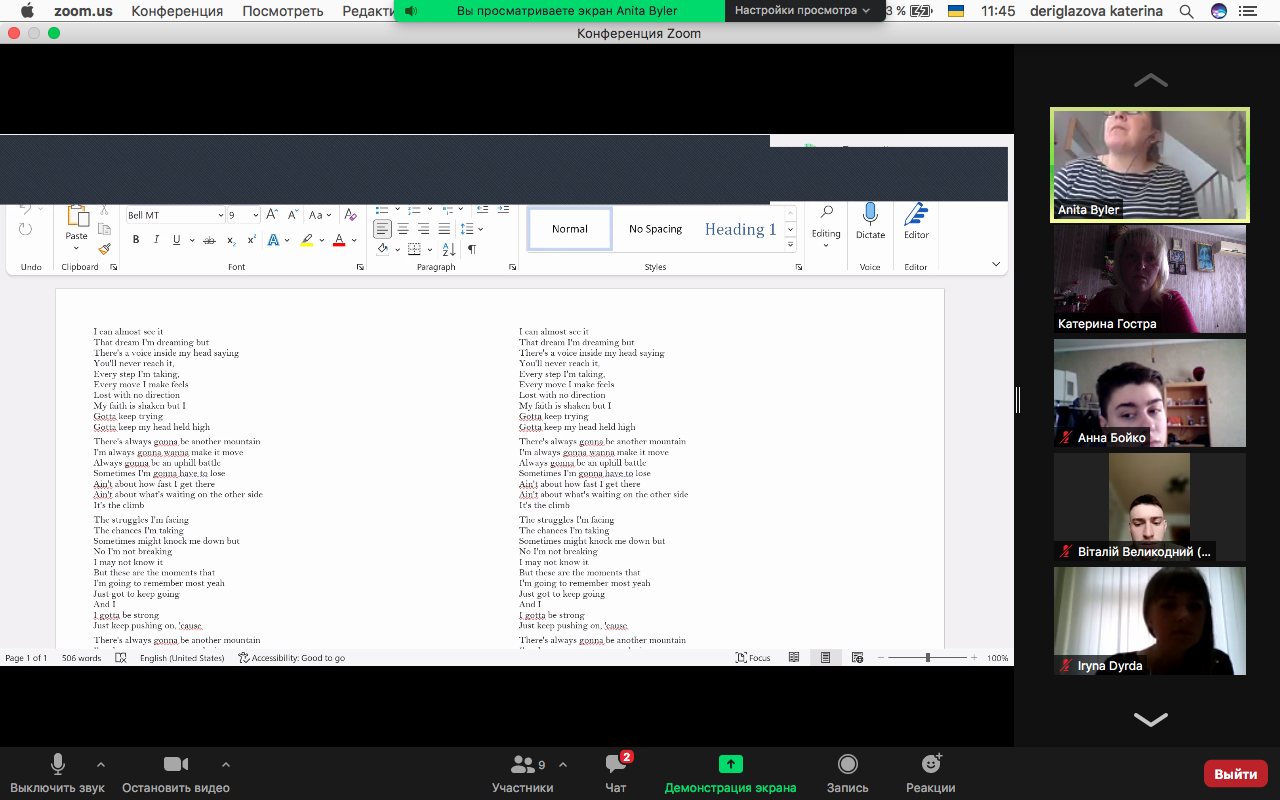
Task: Open Настройки просмотра dropdown
Action: (x=803, y=10)
